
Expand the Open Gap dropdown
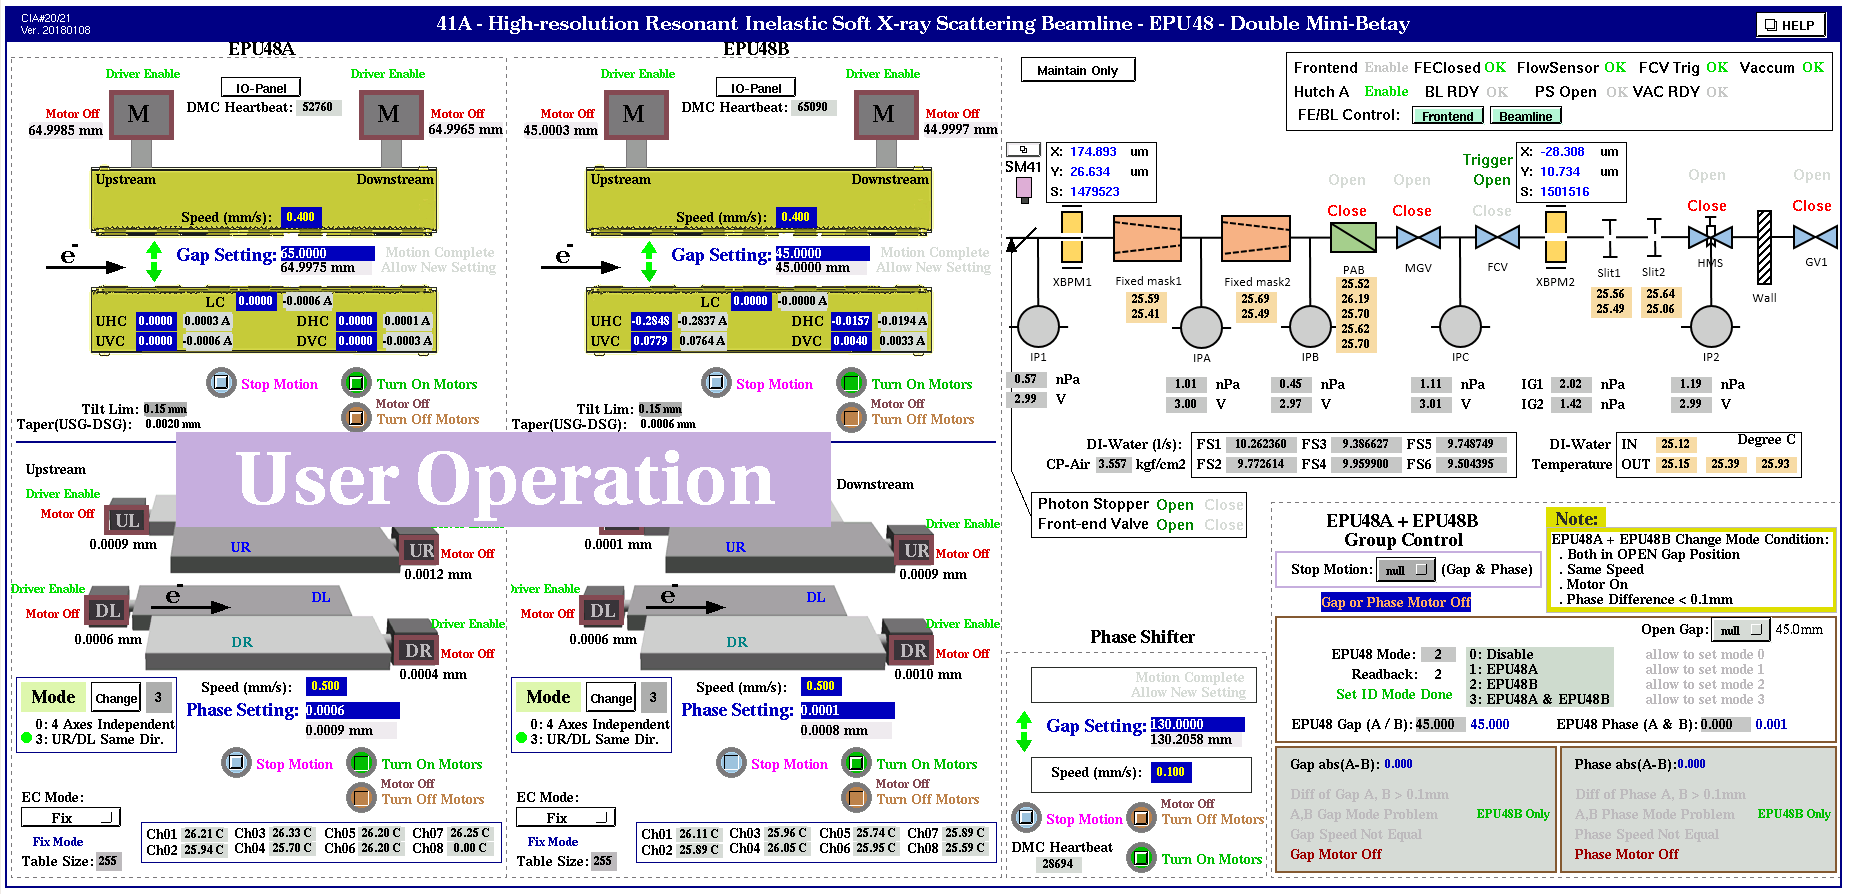[x=1740, y=630]
